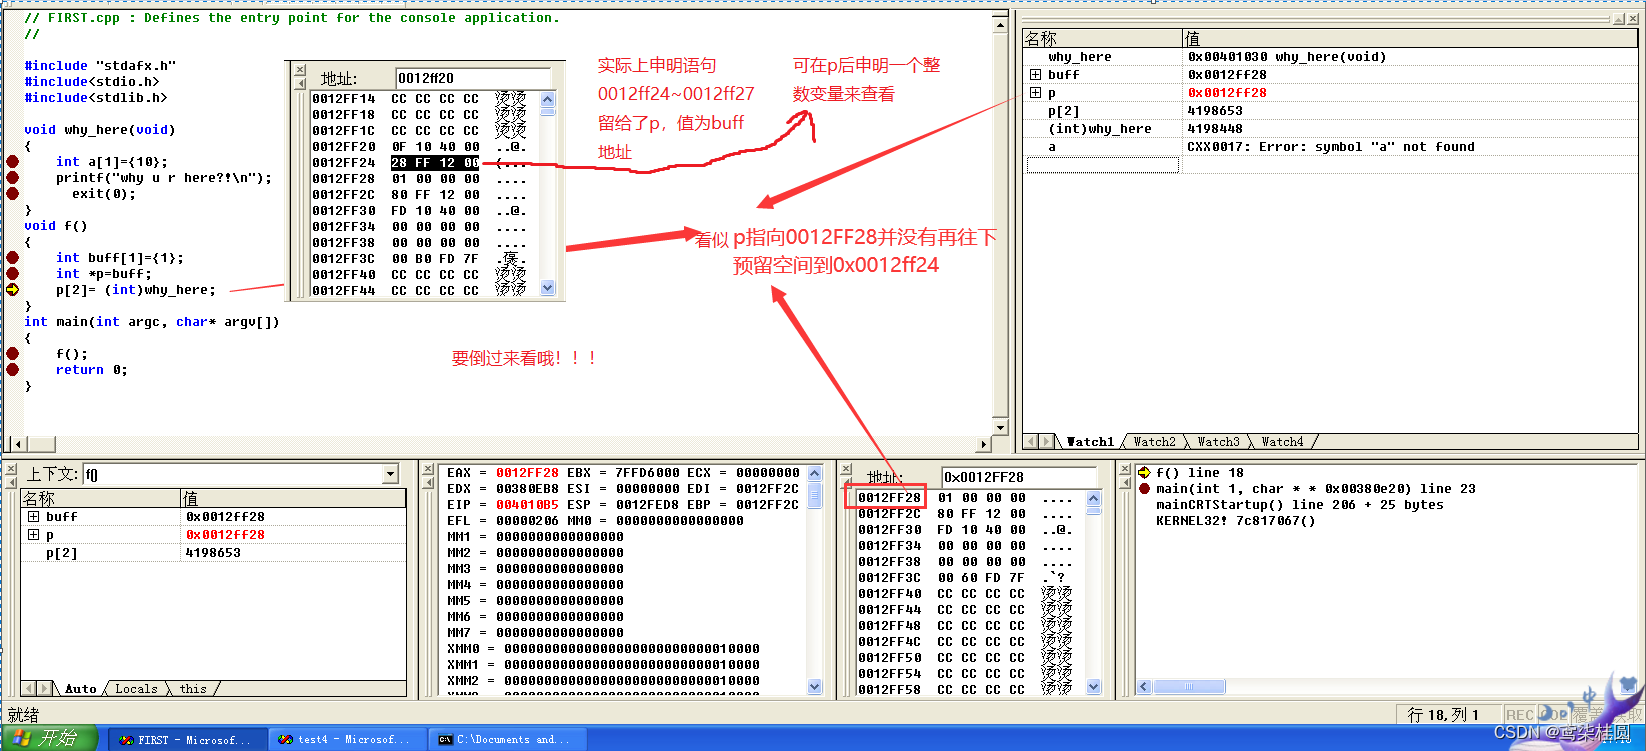
Task: Select the (int)why_here watch entry
Action: tap(1330, 129)
